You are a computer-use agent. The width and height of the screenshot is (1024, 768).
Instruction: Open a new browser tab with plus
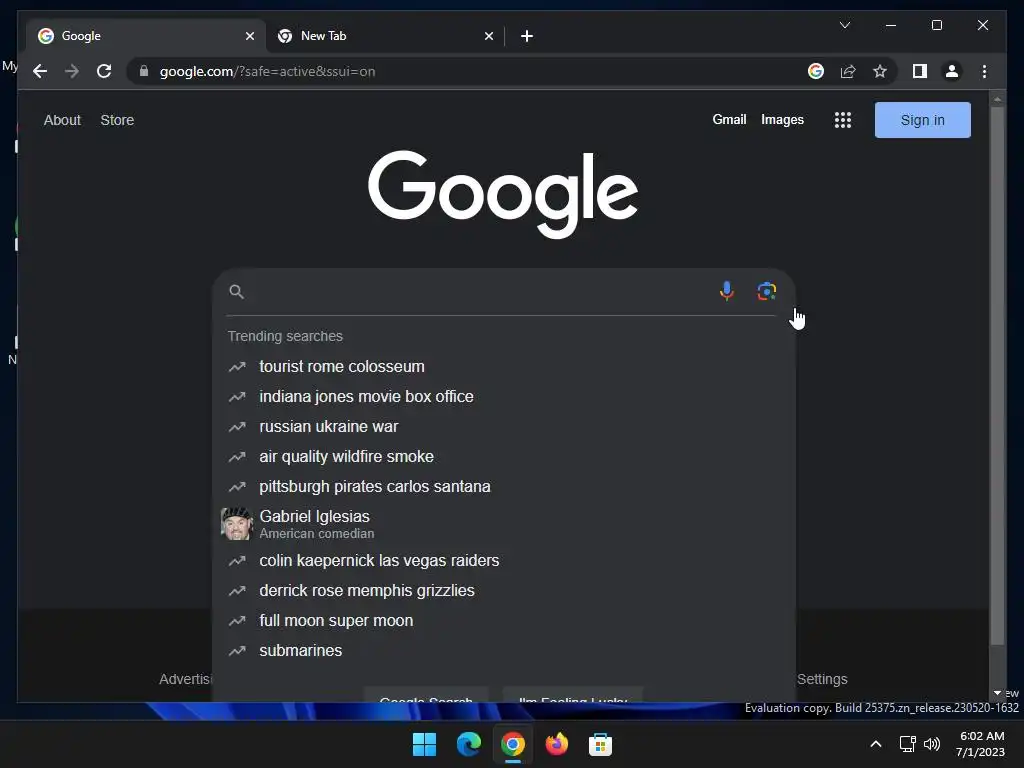(x=526, y=36)
